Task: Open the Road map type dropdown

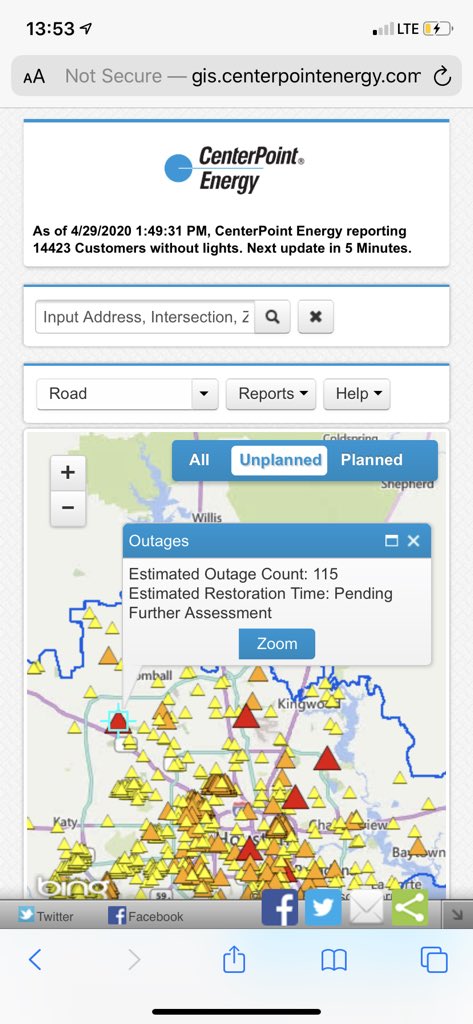Action: click(x=127, y=394)
